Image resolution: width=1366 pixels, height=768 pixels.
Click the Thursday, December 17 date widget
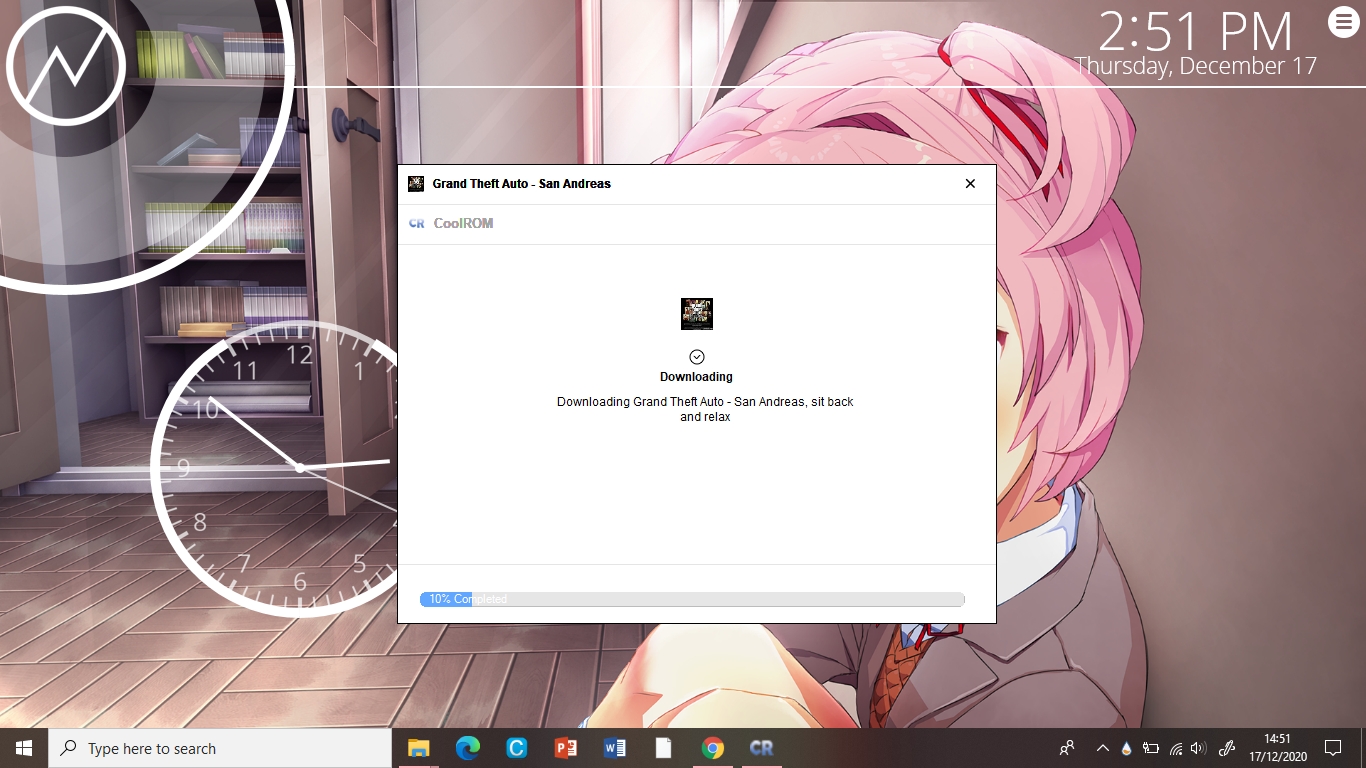pos(1196,67)
